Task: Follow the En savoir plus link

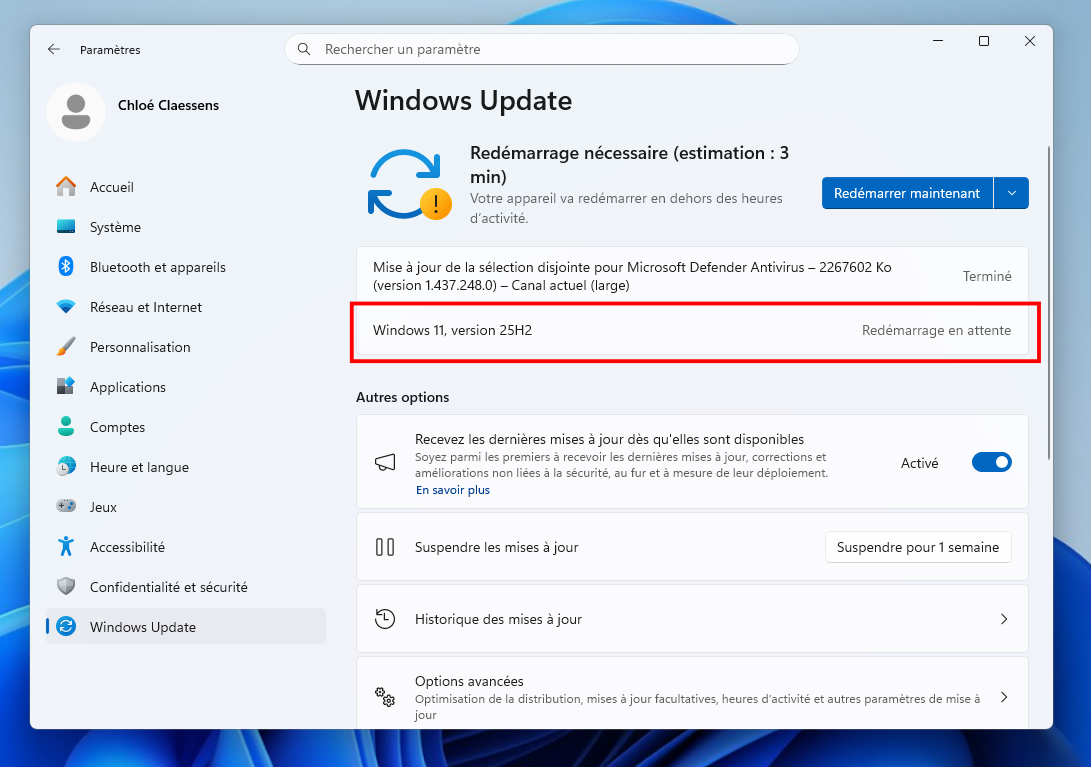Action: point(453,490)
